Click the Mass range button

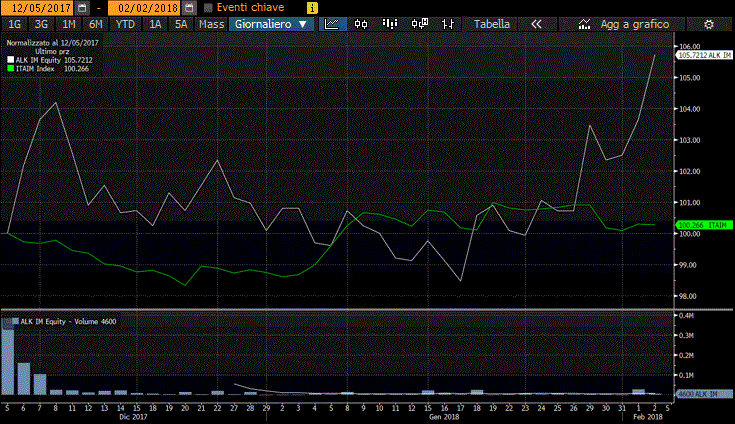[211, 23]
